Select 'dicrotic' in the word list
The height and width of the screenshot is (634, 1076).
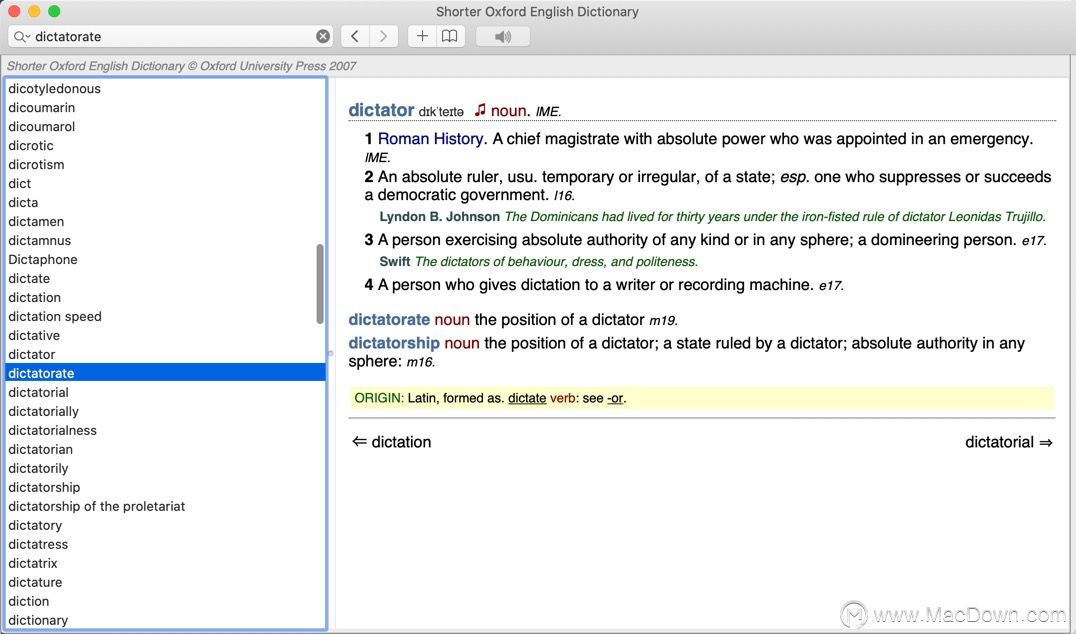click(x=165, y=145)
